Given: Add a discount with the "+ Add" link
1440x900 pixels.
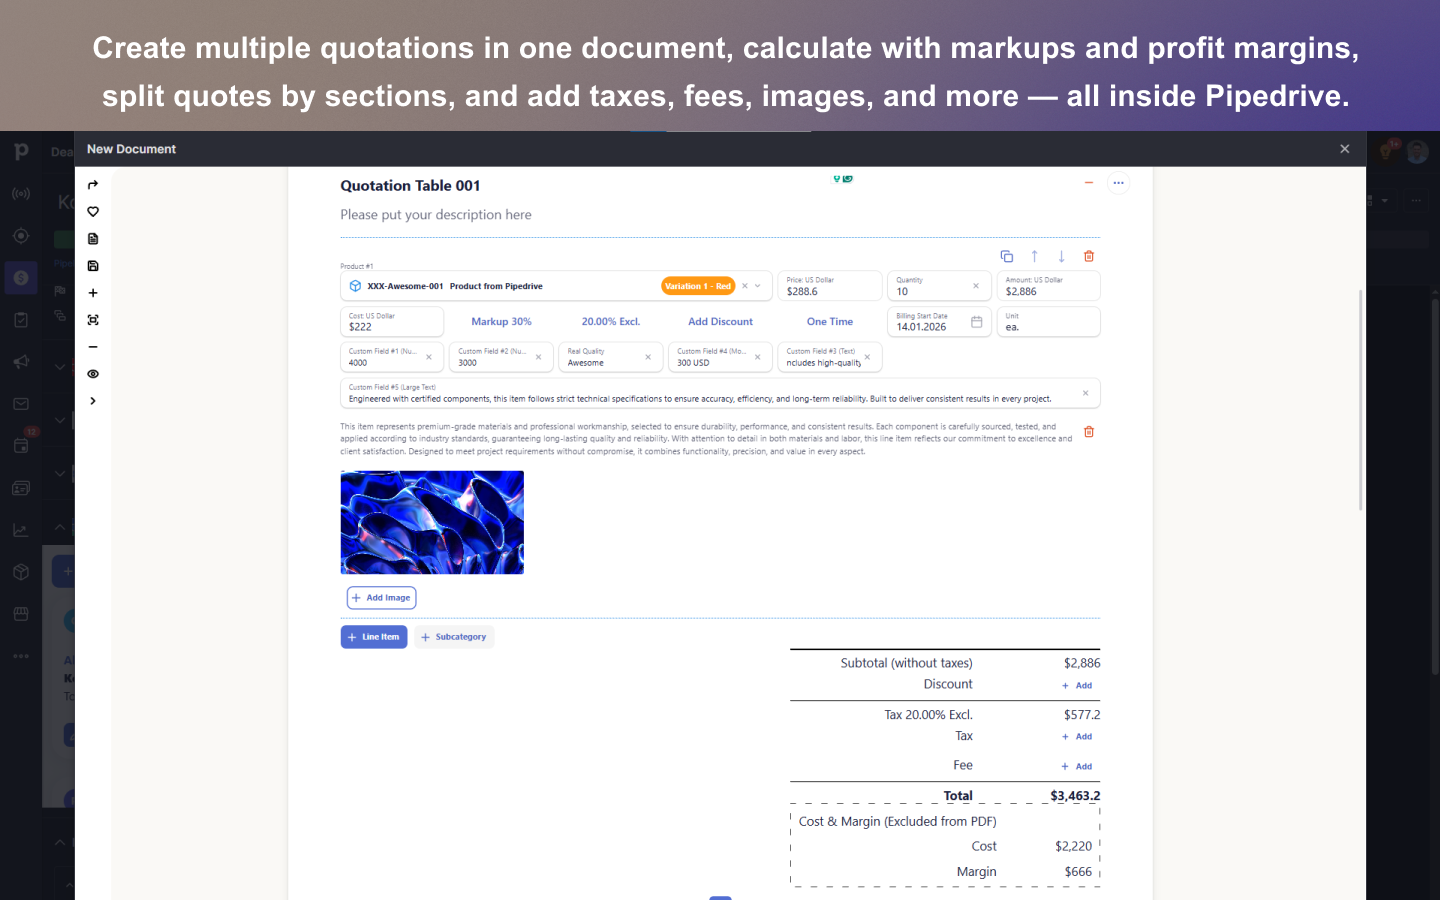Looking at the screenshot, I should 1077,685.
